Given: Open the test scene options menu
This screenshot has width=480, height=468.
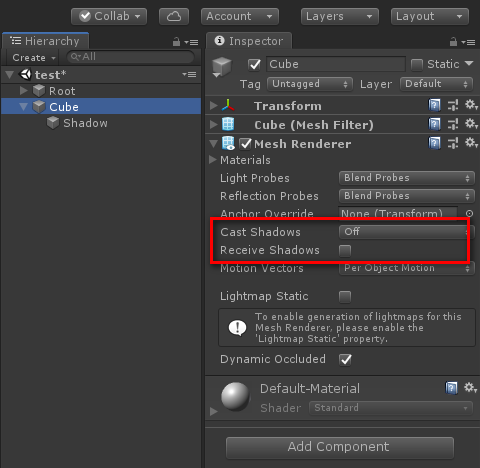Looking at the screenshot, I should coord(189,75).
